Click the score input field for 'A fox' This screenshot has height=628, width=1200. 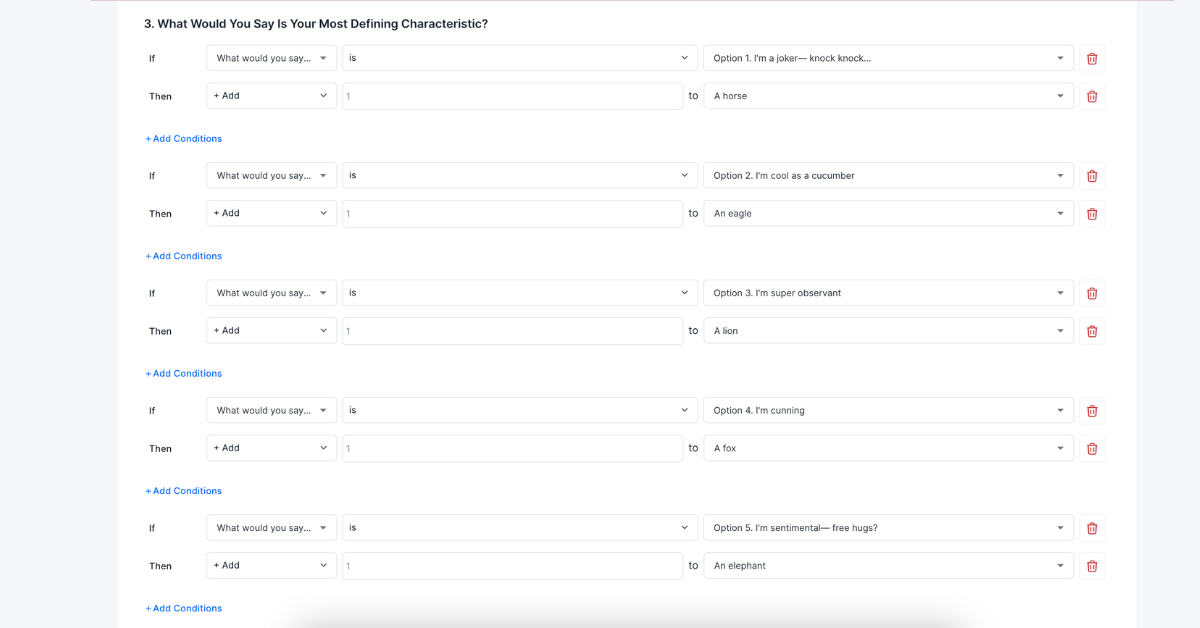pyautogui.click(x=513, y=449)
